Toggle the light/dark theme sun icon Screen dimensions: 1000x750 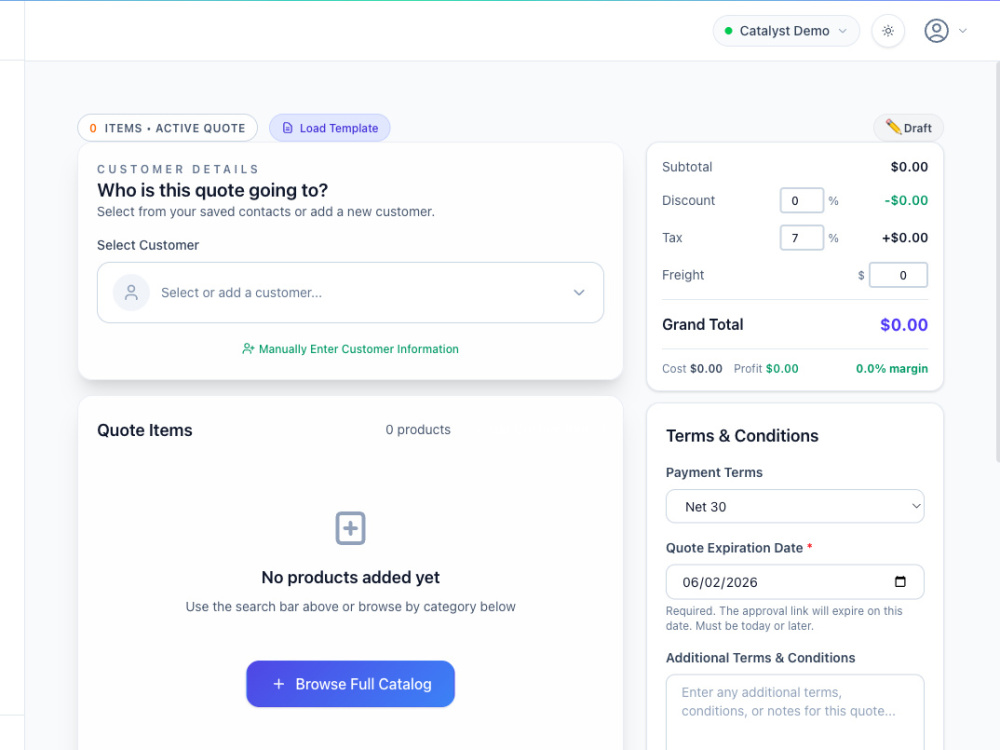tap(888, 31)
